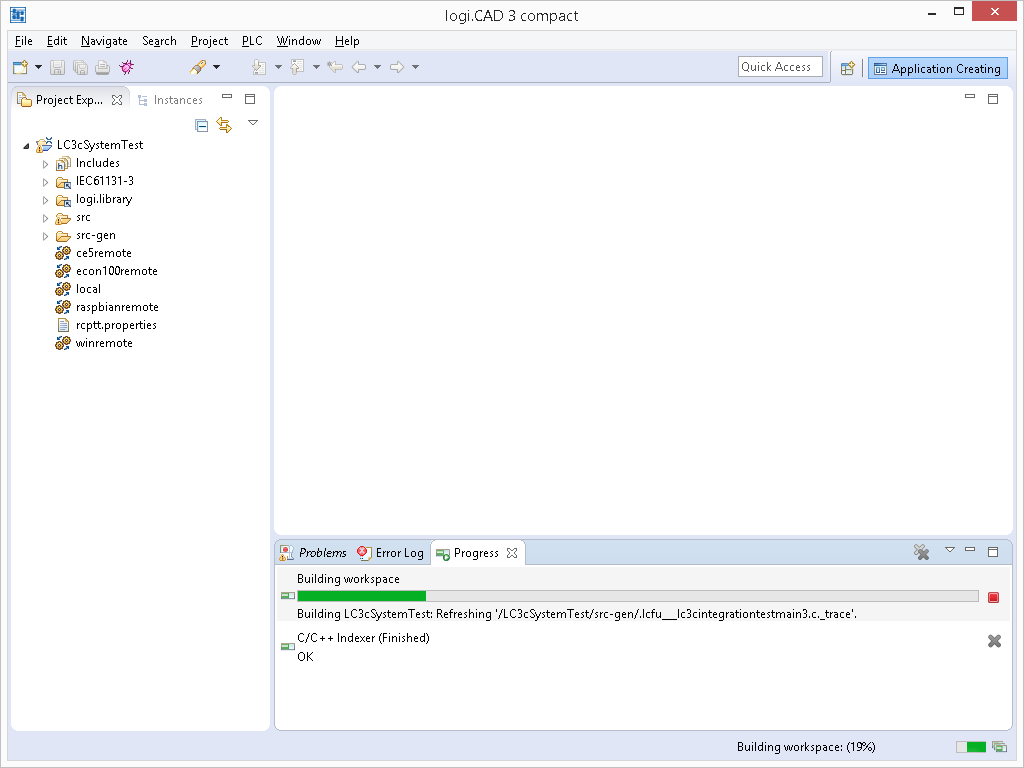
Task: Switch to the Instances tab
Action: [170, 100]
